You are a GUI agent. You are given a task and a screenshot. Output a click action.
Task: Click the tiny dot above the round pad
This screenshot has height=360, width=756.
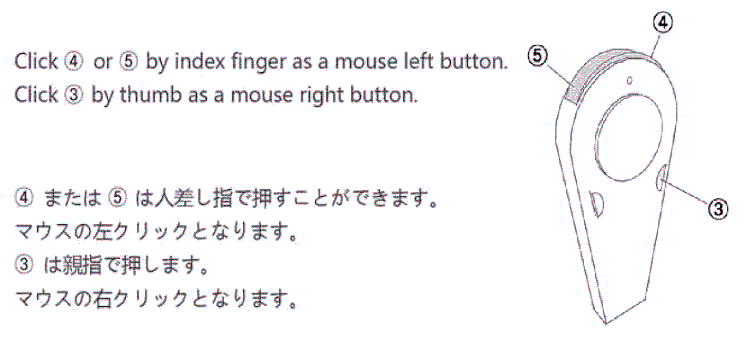[x=629, y=81]
